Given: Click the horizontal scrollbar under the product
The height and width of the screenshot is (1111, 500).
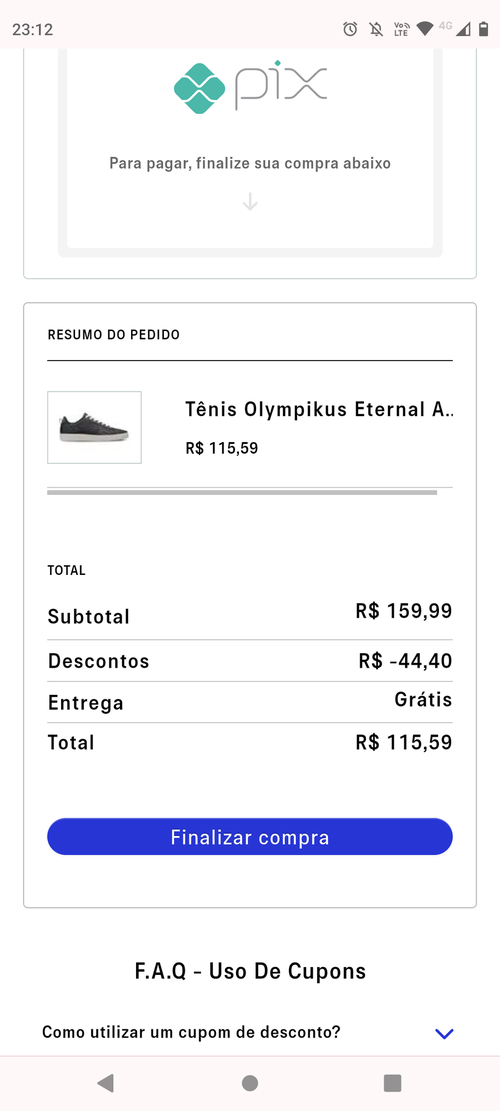Looking at the screenshot, I should (242, 492).
